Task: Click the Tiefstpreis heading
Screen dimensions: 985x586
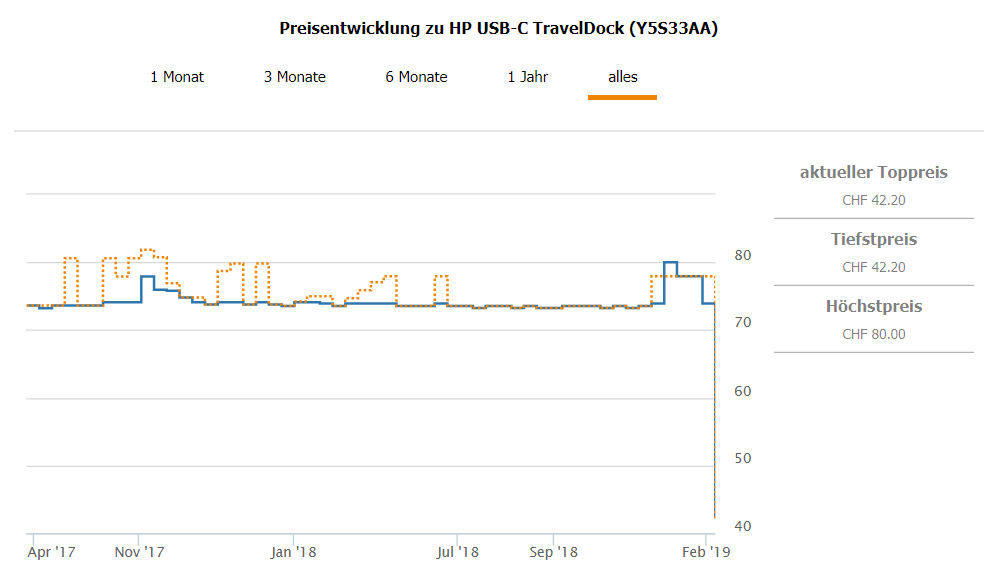Action: [873, 240]
